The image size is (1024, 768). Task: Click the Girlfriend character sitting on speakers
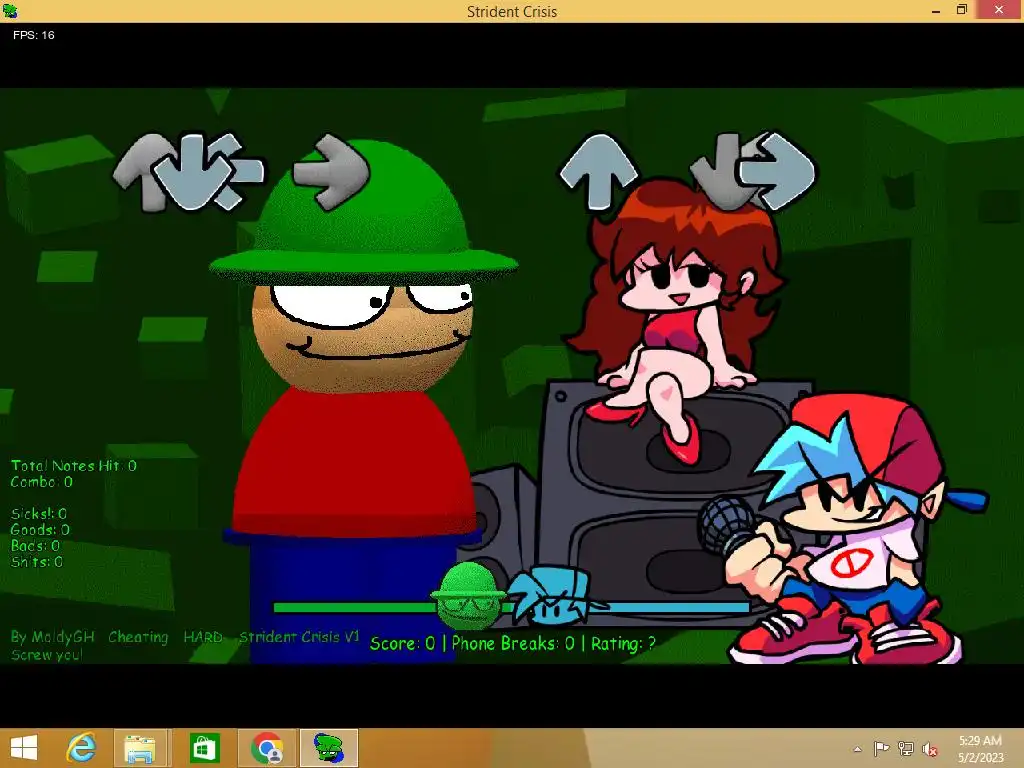(676, 320)
